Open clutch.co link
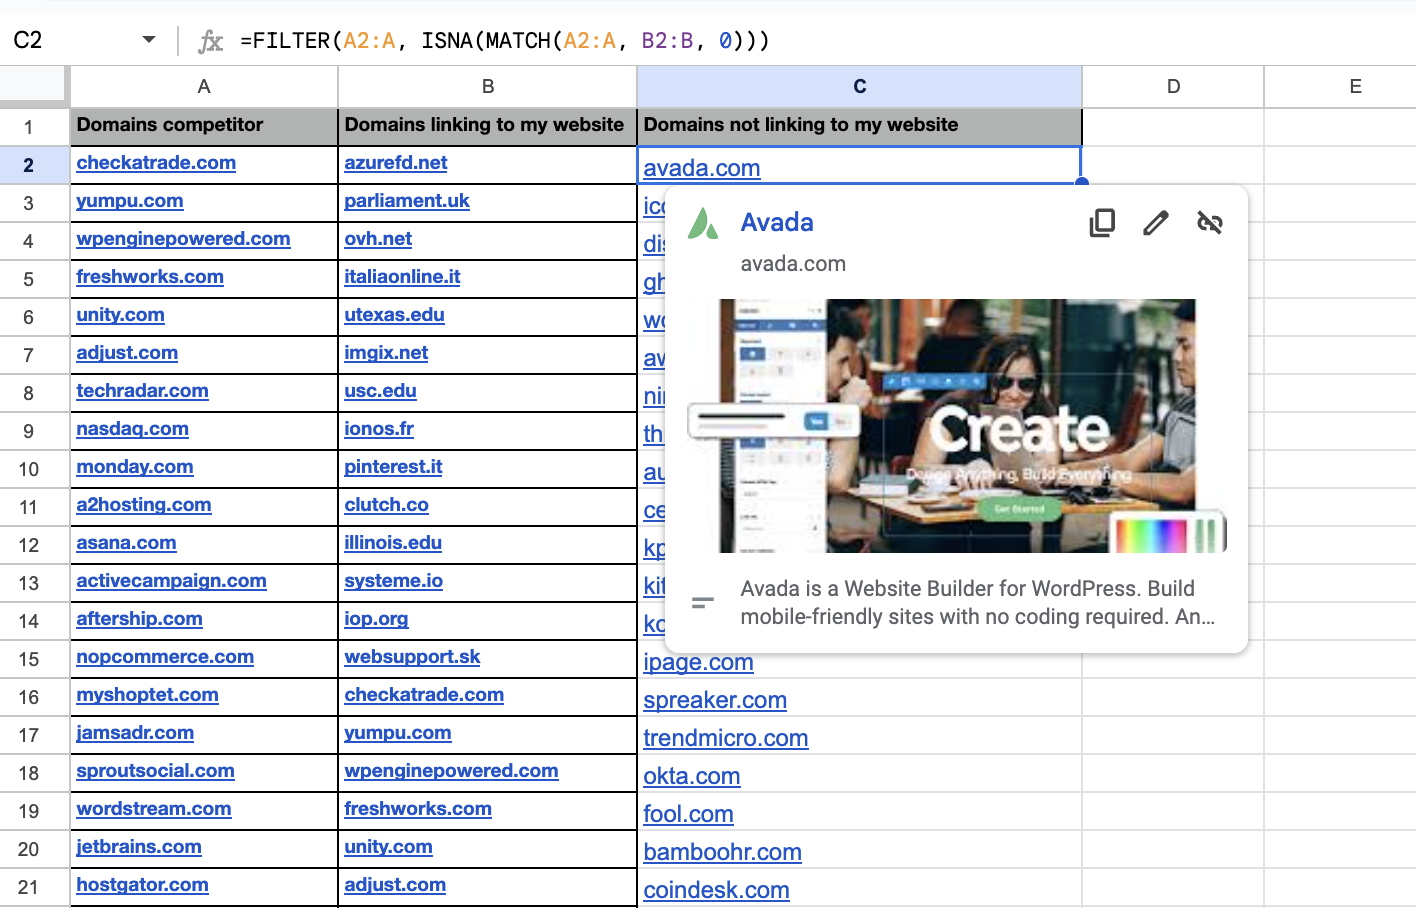 (x=386, y=505)
